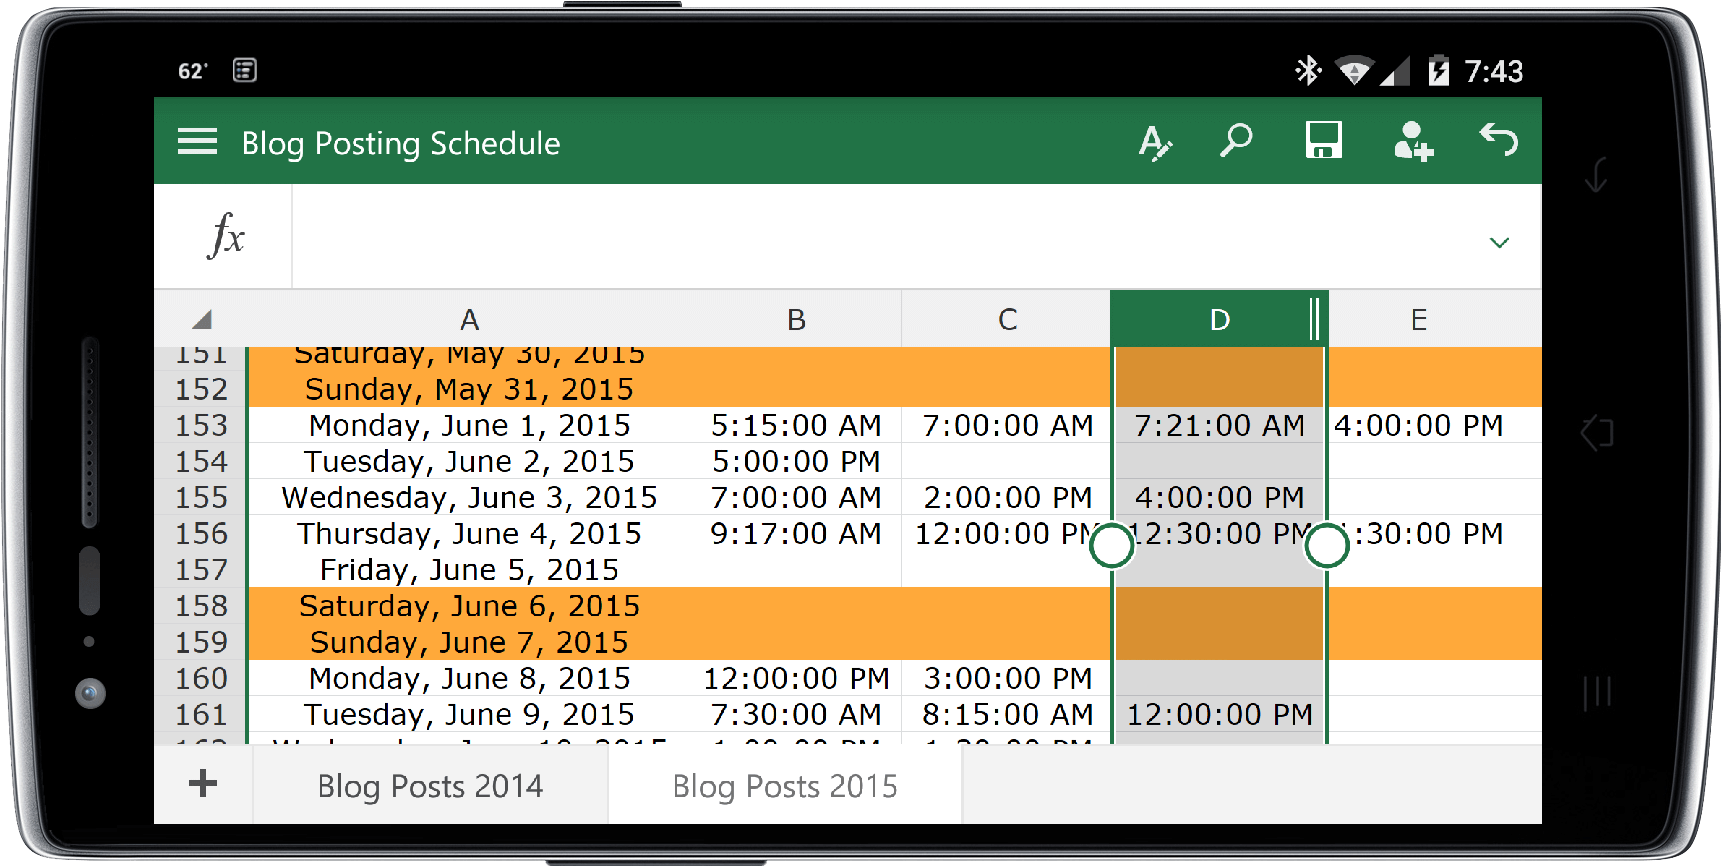Viewport: 1721px width, 866px height.
Task: Select cell Monday, June 8, 2015
Action: click(x=470, y=678)
